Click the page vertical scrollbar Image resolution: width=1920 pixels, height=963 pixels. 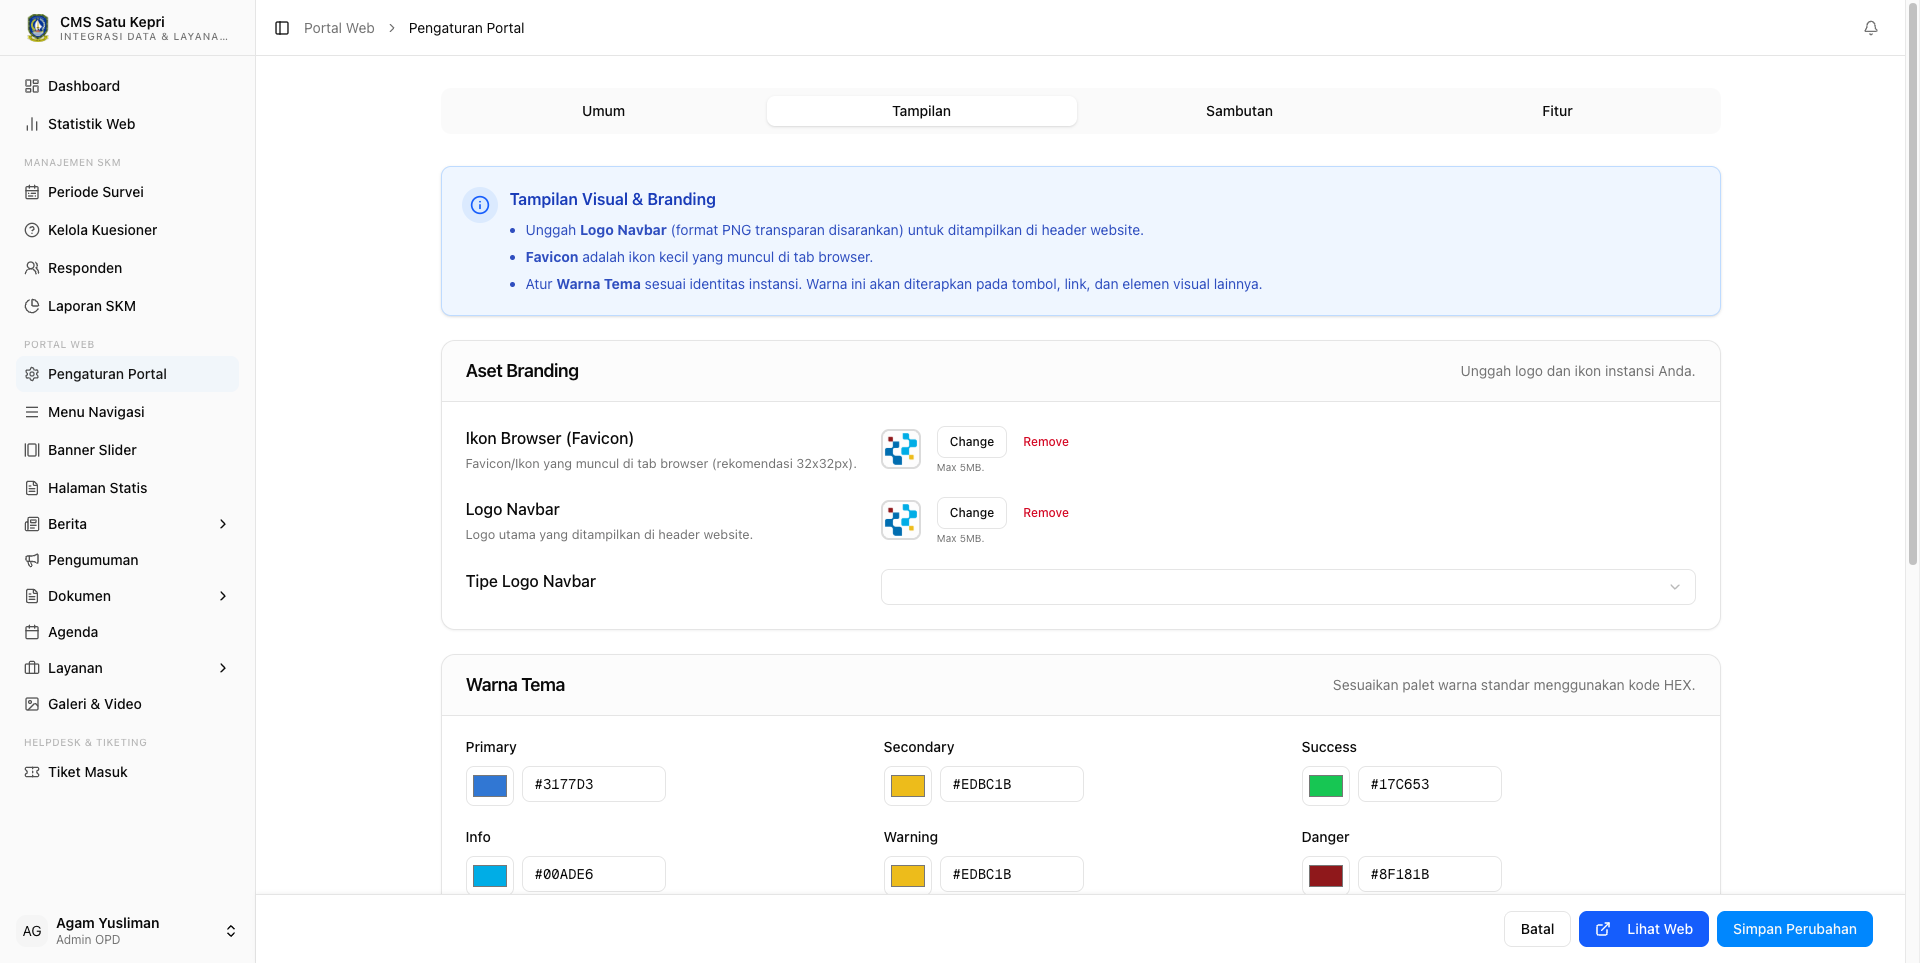(x=1913, y=285)
